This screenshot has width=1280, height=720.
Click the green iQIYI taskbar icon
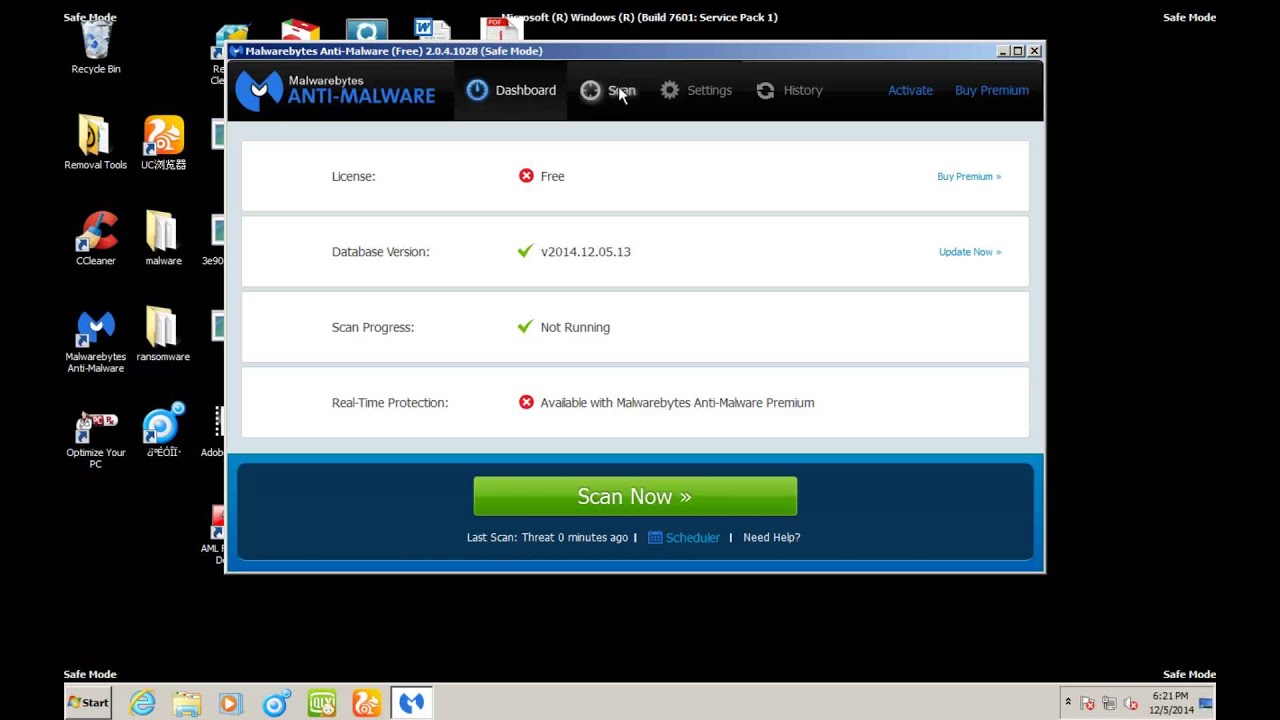tap(322, 703)
